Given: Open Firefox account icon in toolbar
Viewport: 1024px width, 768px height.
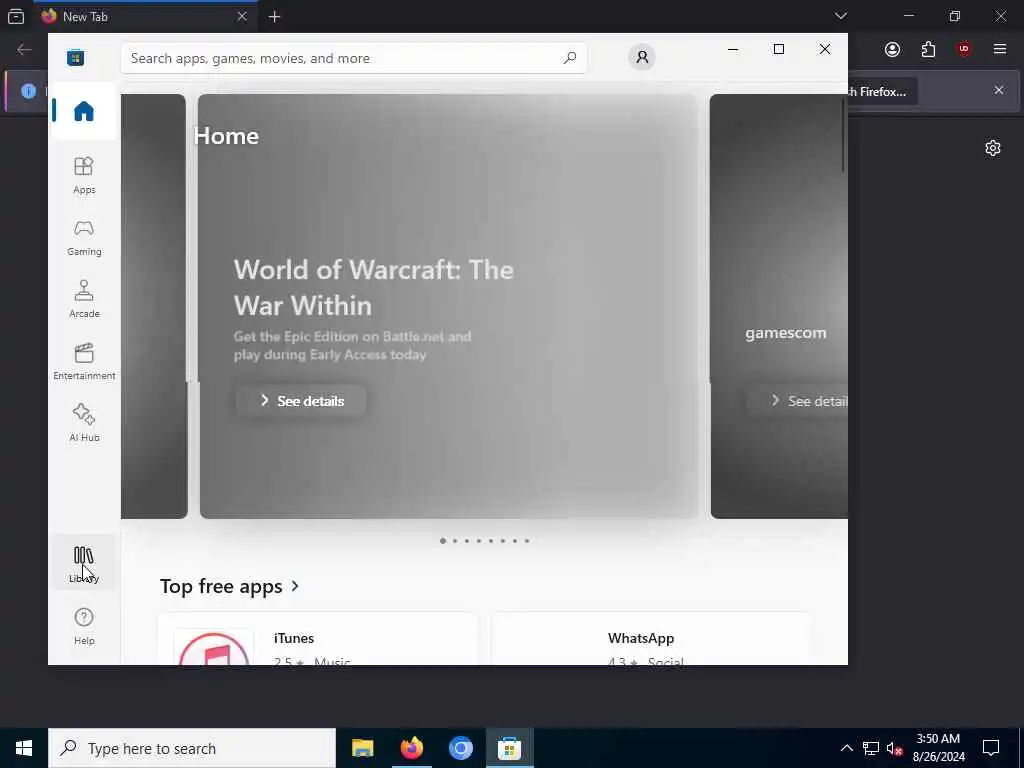Looking at the screenshot, I should (x=892, y=50).
